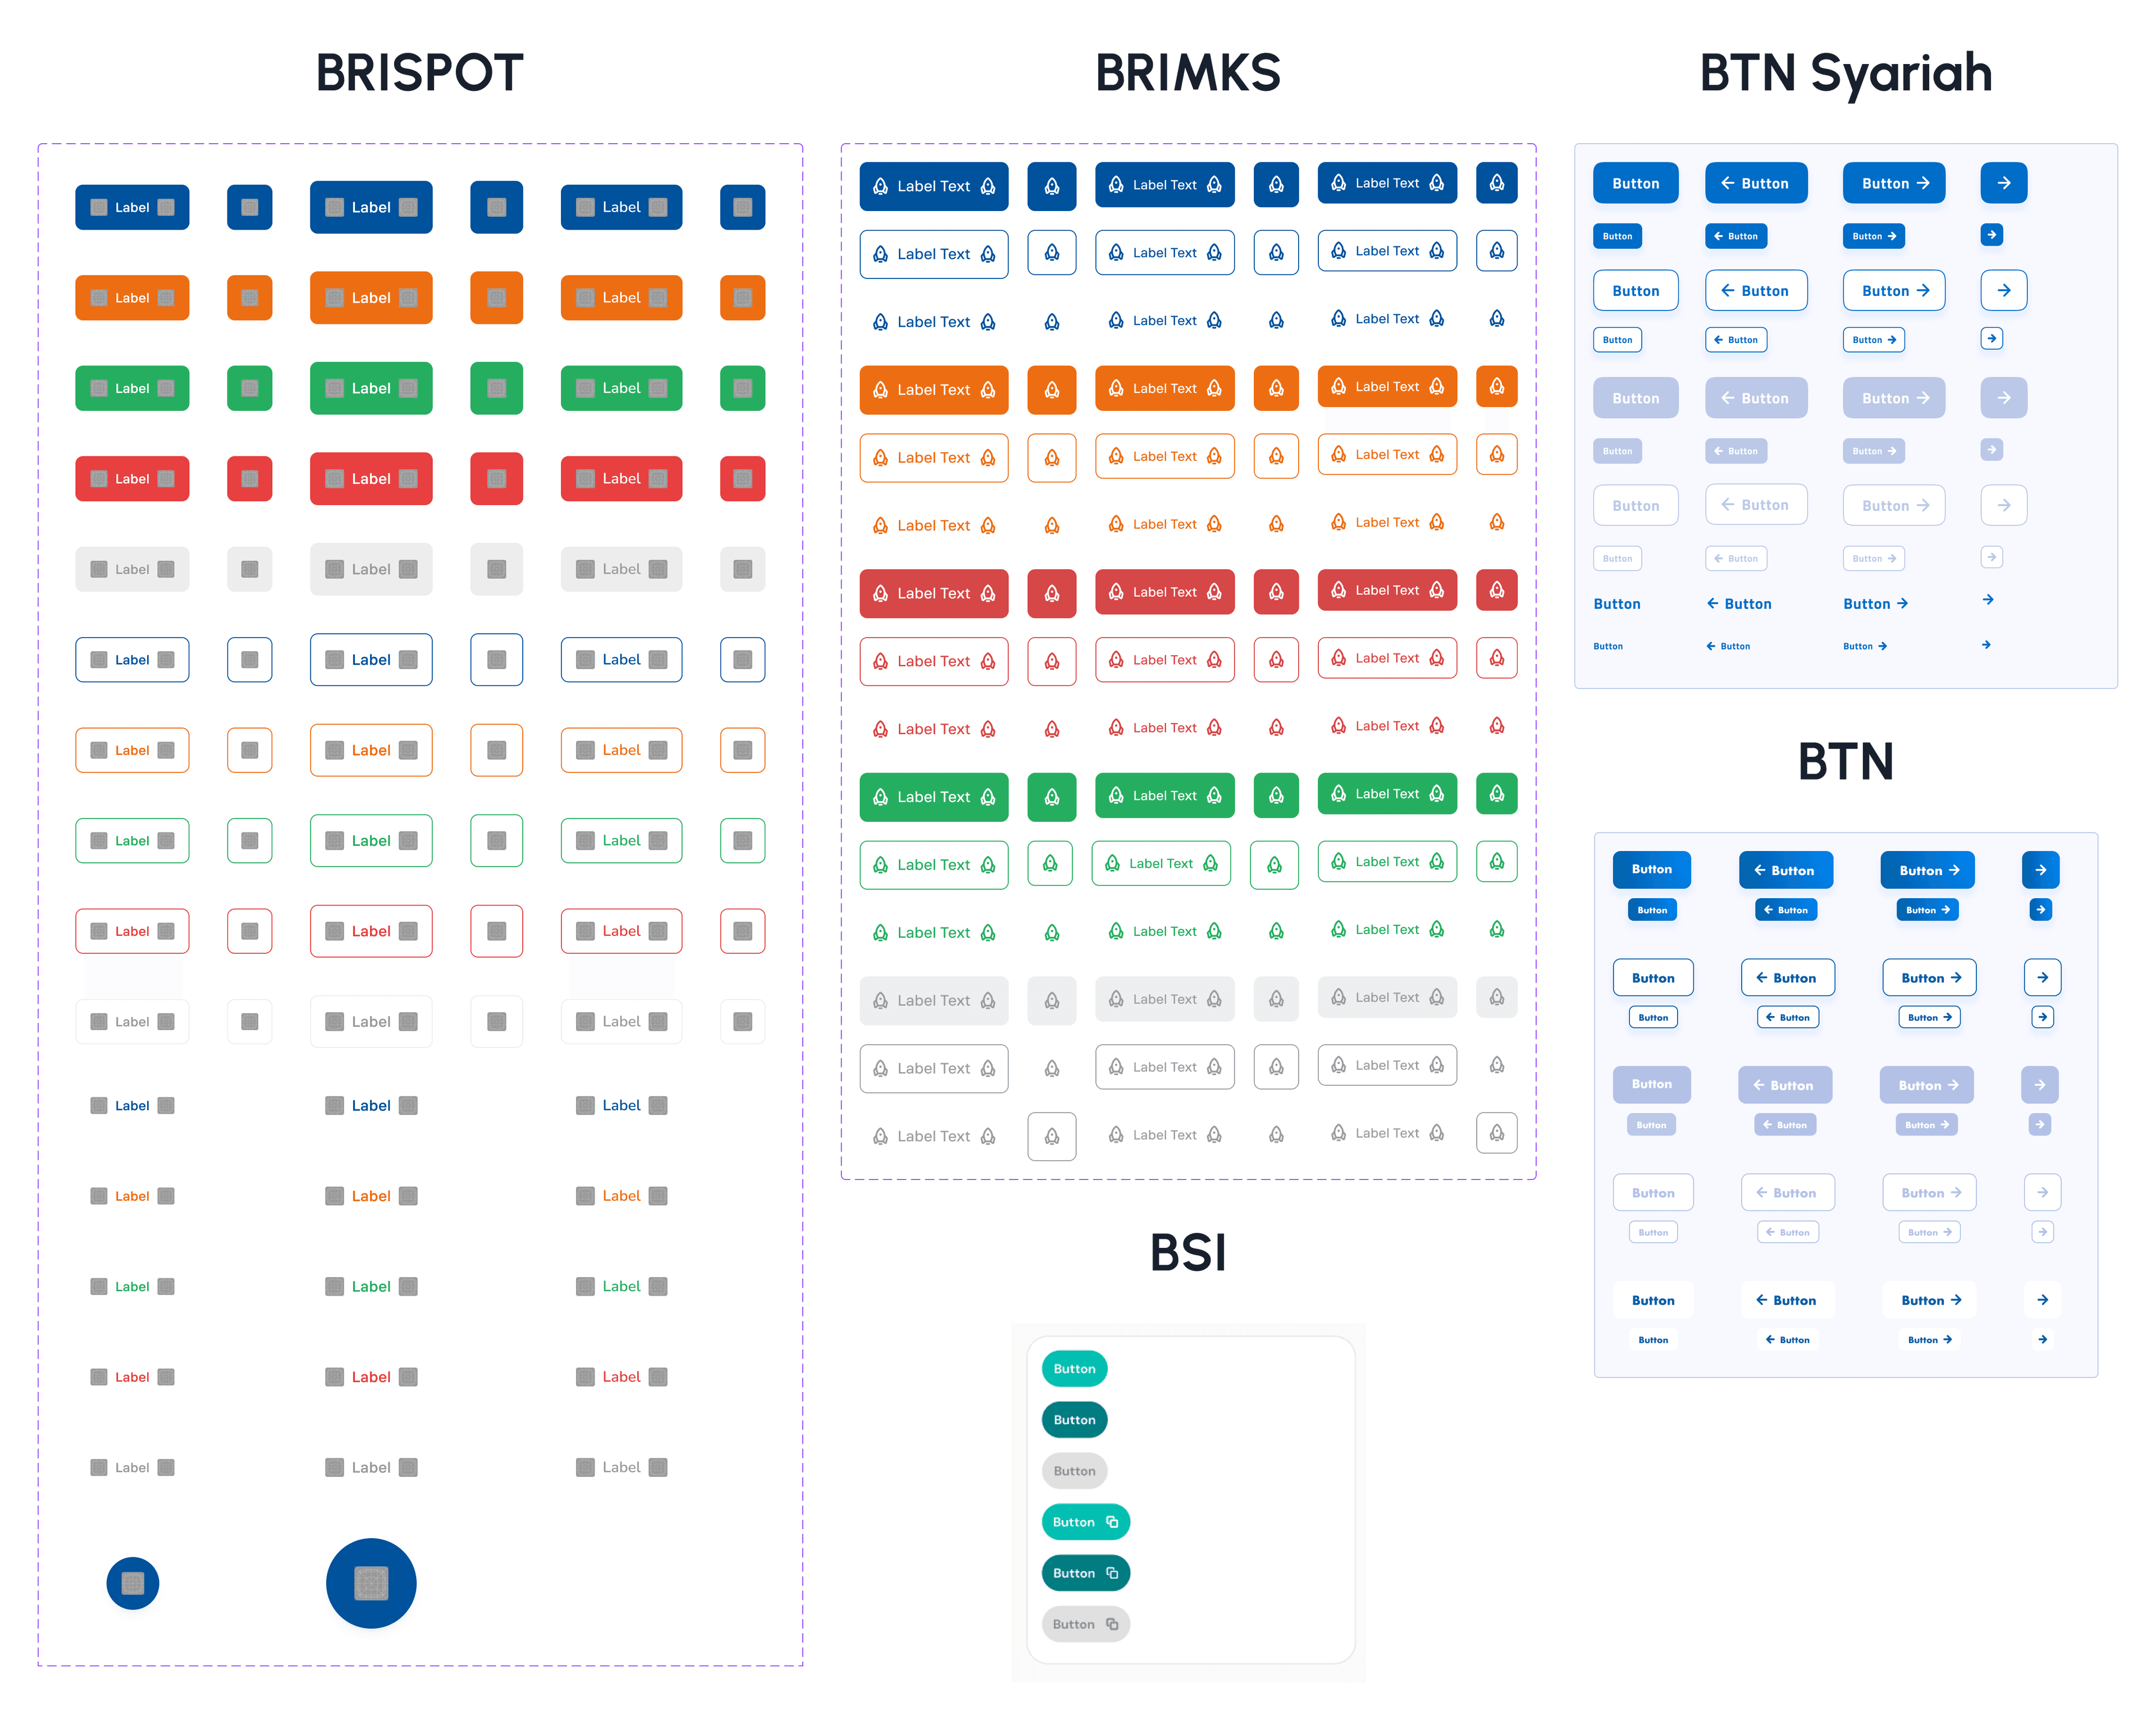This screenshot has width=2156, height=1720.
Task: Click the BTN panel's large lavender disabled arrow-only button
Action: pyautogui.click(x=2039, y=1084)
